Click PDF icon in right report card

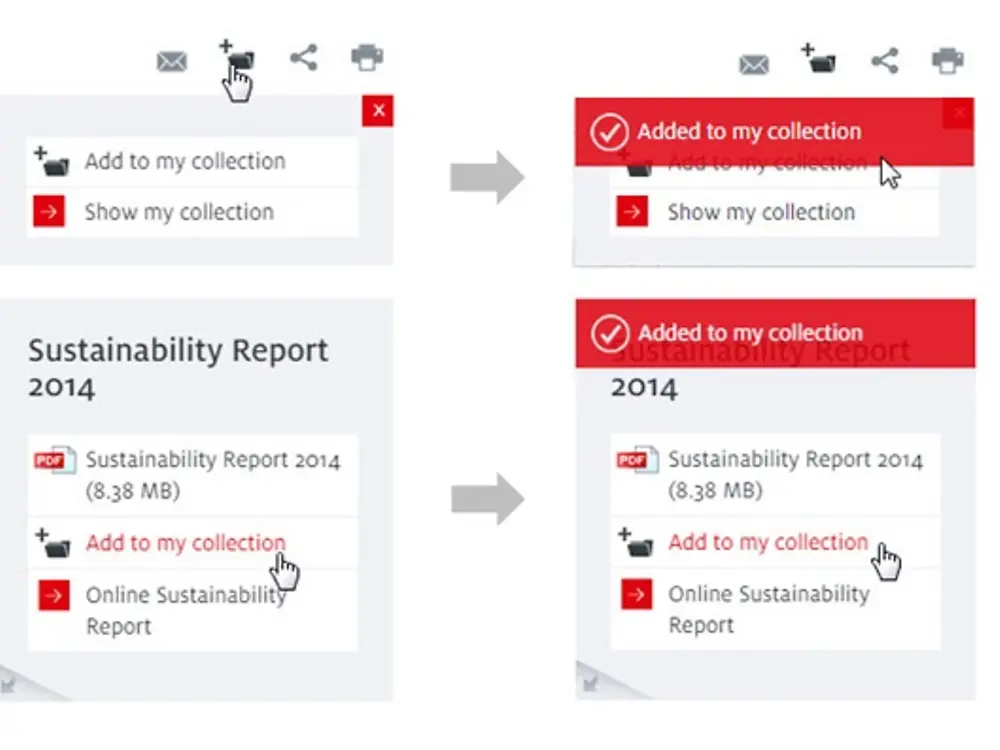(x=638, y=459)
